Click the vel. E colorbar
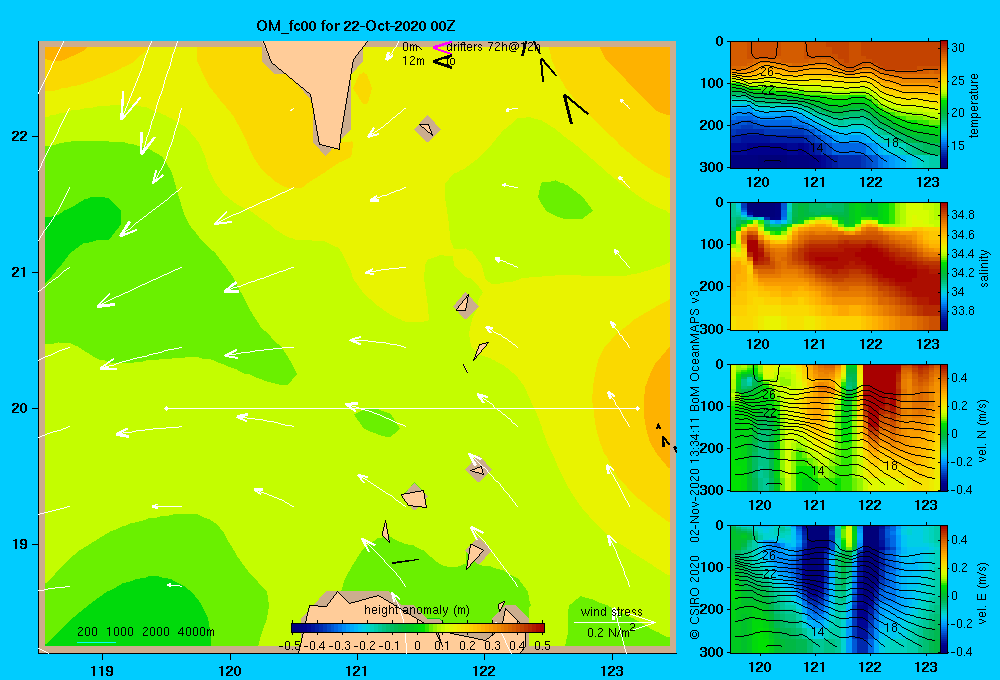1000x680 pixels. 944,589
